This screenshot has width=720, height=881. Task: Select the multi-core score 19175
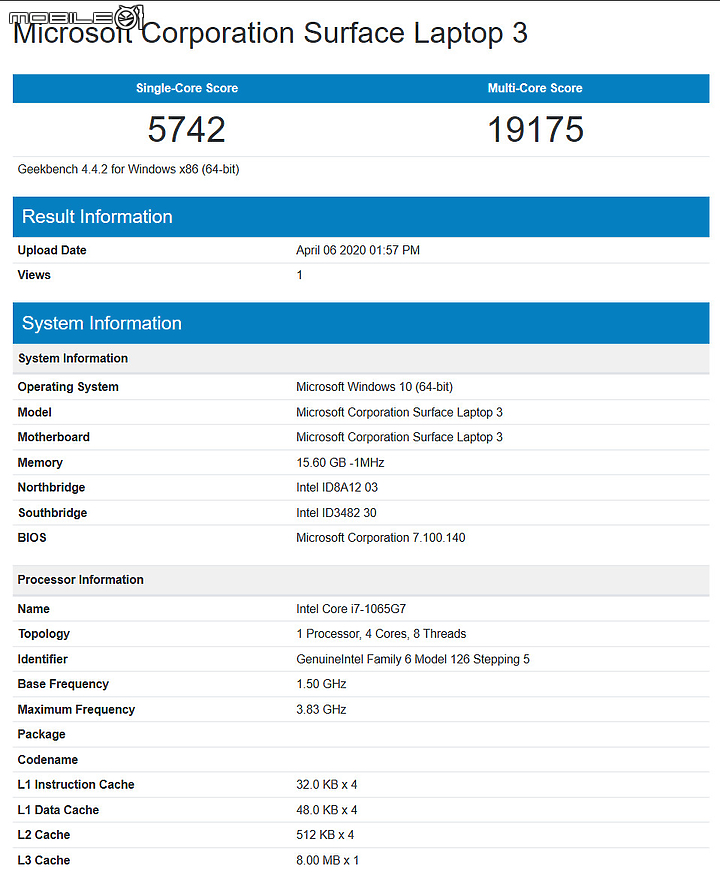(535, 129)
